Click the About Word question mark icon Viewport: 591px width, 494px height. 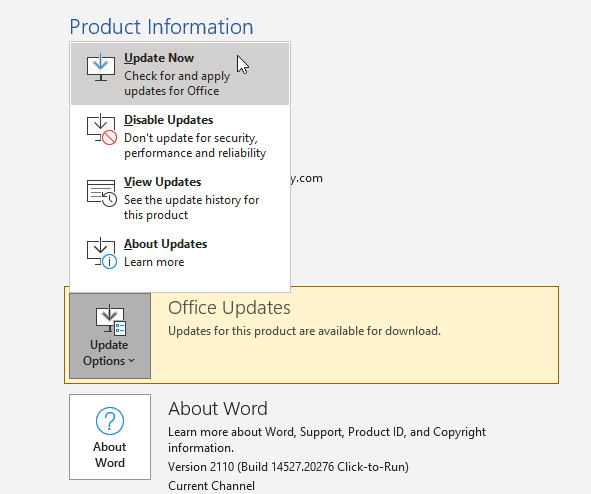(110, 421)
